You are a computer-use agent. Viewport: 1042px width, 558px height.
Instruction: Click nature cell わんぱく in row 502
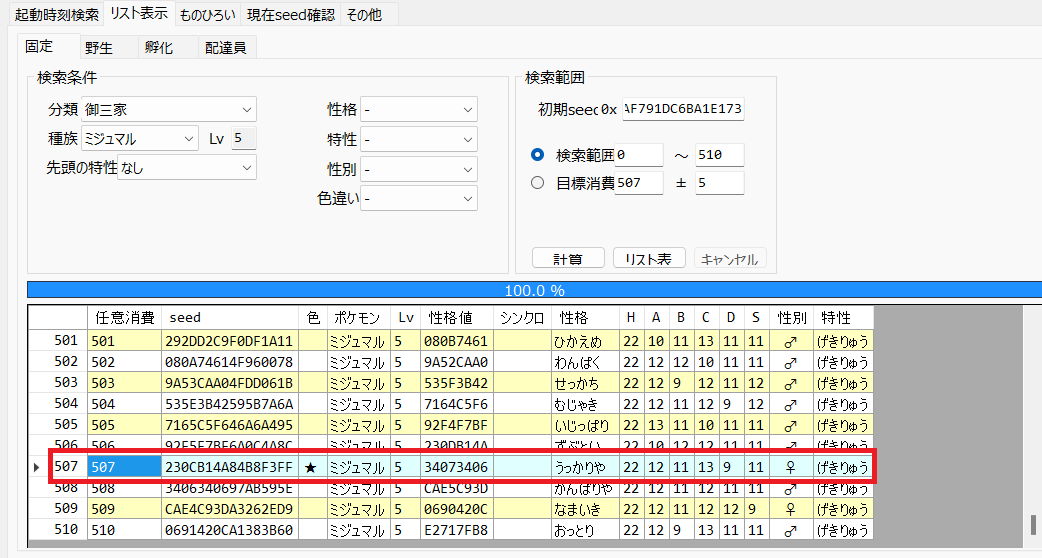click(585, 362)
